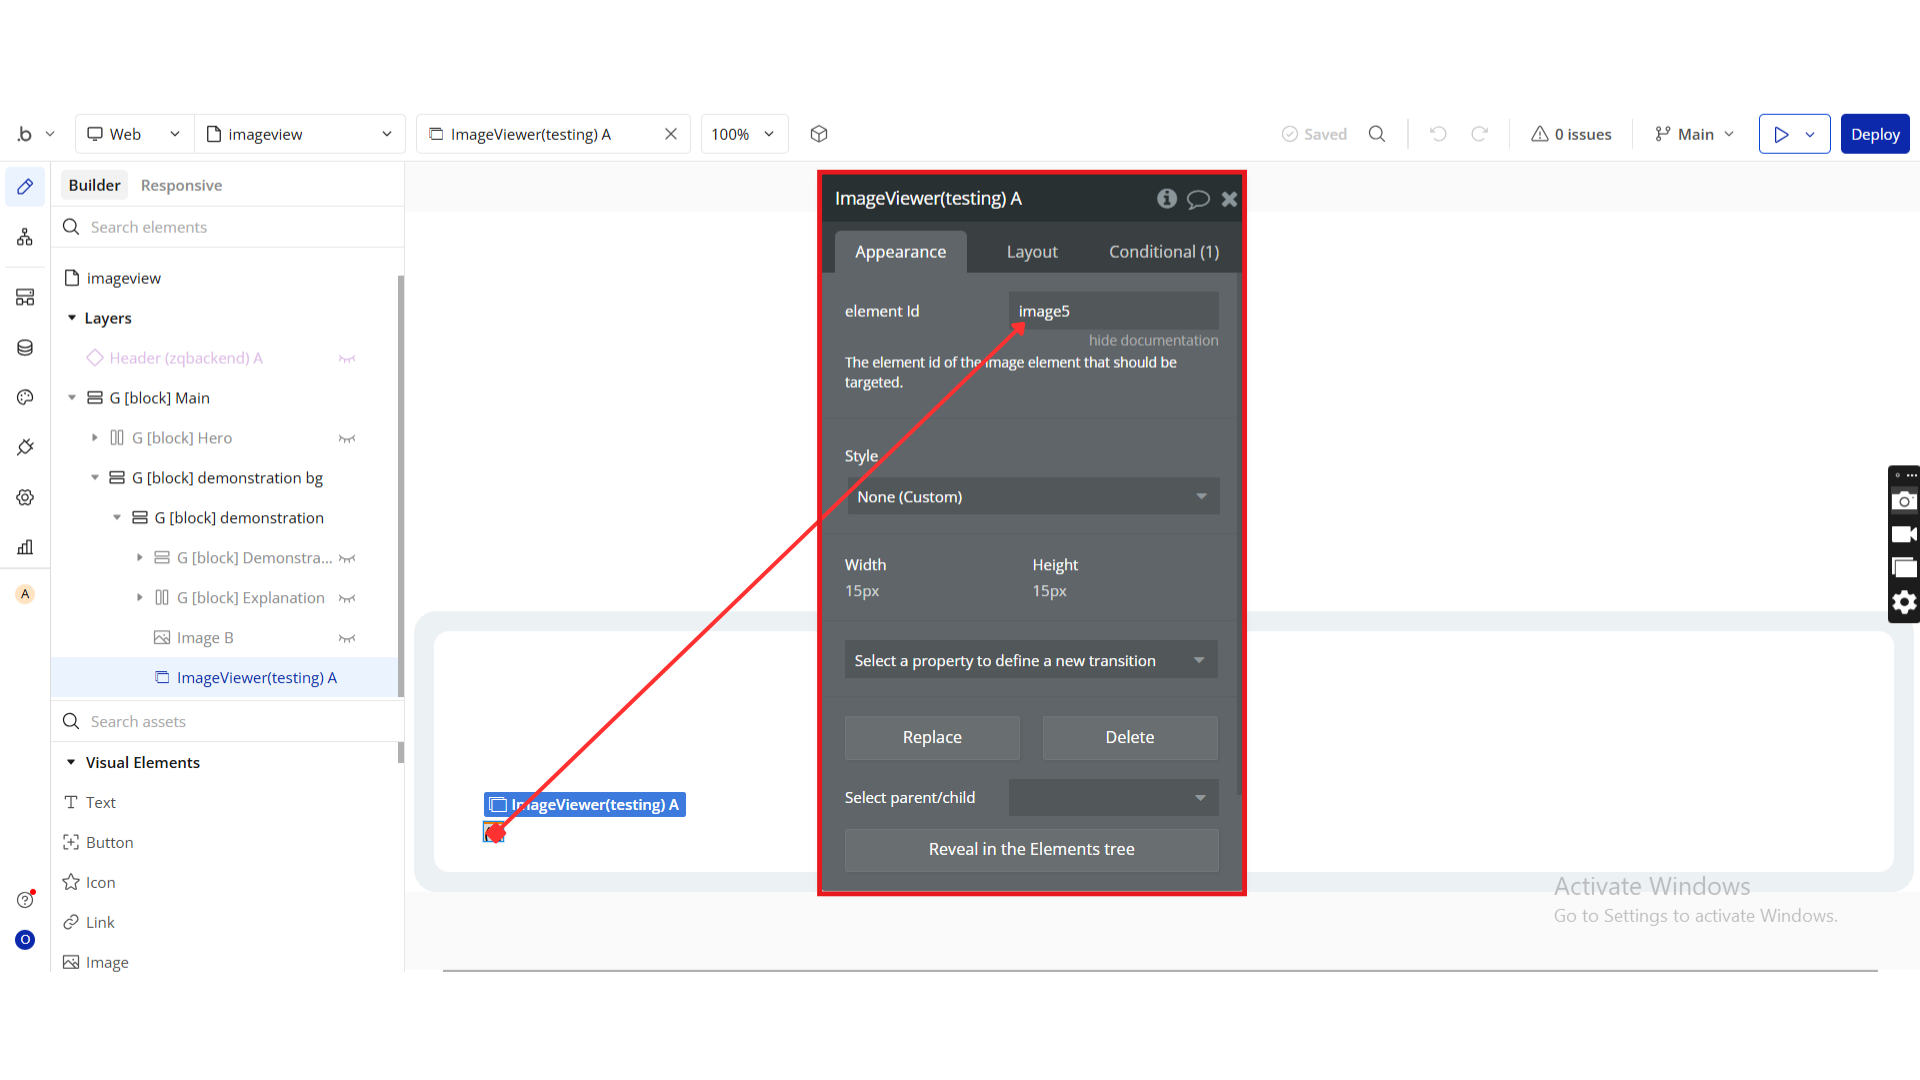Click Reveal in the Elements tree button
The width and height of the screenshot is (1920, 1080).
coord(1031,849)
